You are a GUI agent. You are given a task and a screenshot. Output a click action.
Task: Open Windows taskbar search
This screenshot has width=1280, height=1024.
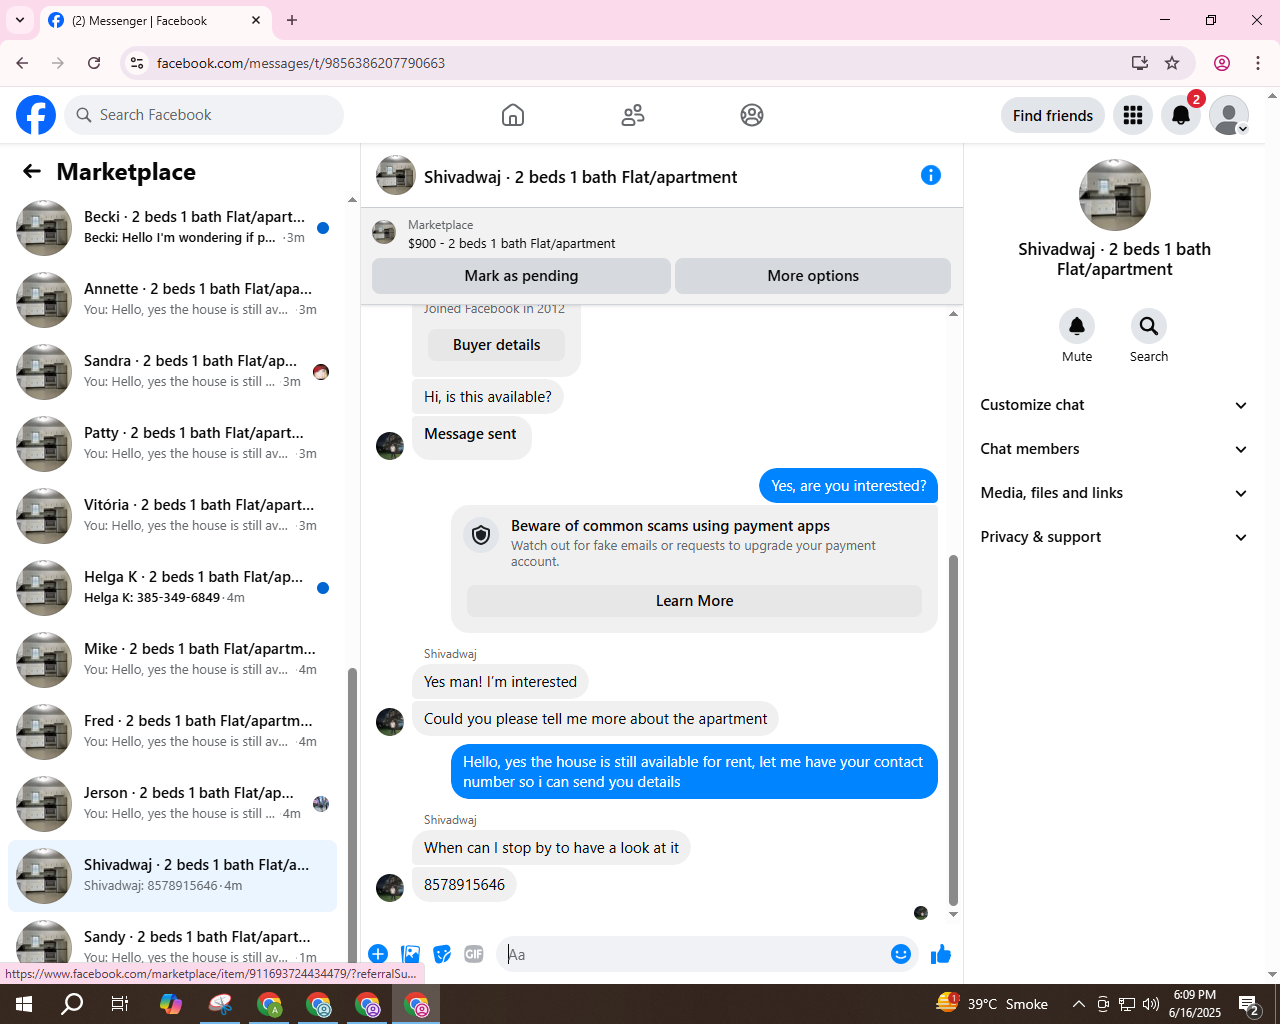72,1004
